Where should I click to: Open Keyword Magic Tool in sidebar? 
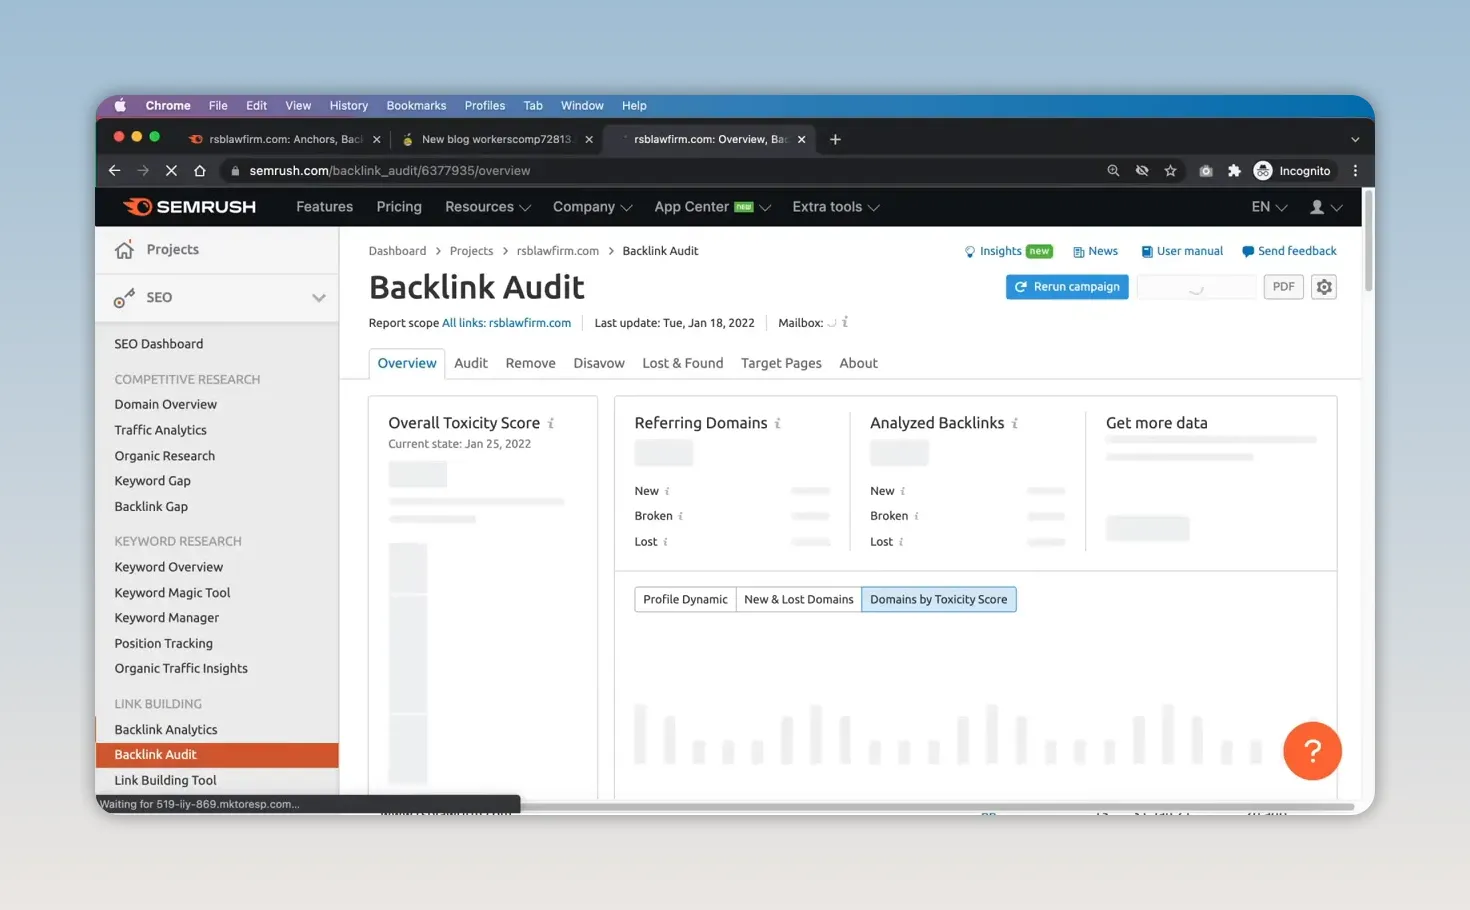coord(172,593)
